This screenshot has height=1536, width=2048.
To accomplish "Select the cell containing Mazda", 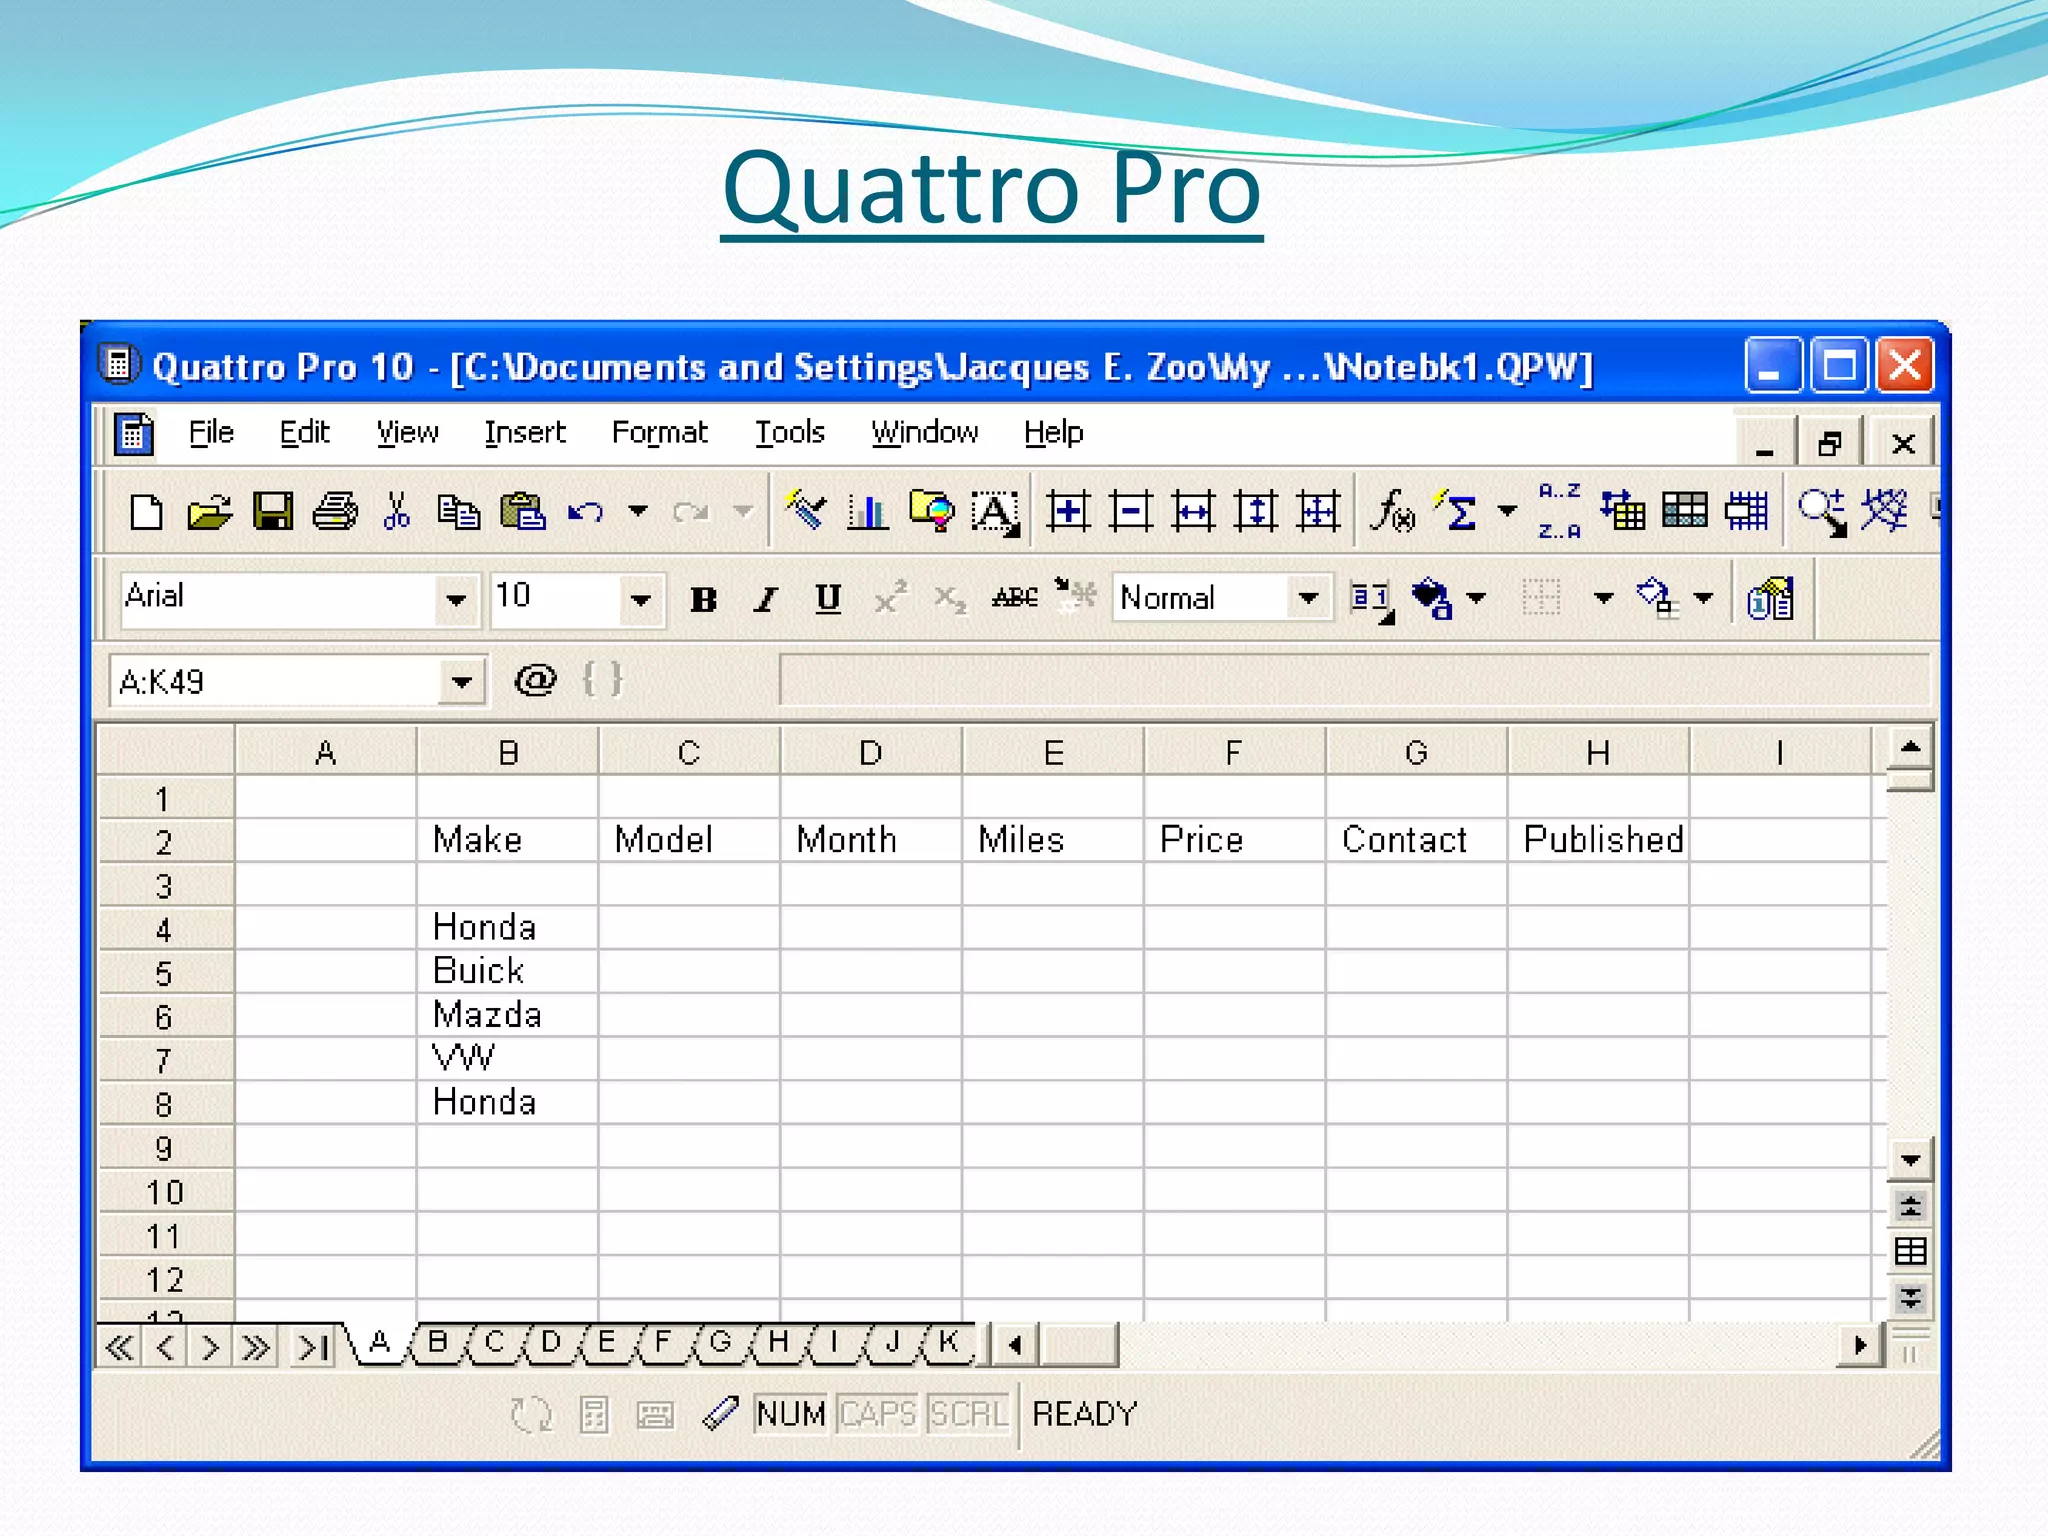I will pos(508,1015).
